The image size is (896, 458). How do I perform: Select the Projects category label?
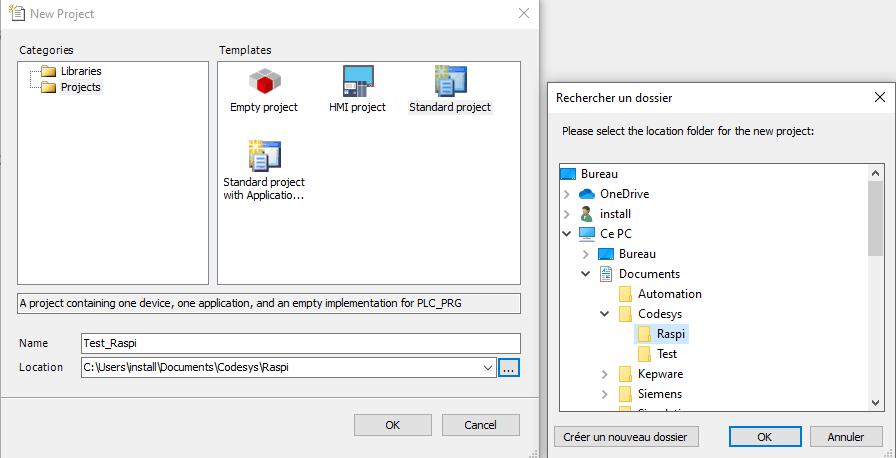pyautogui.click(x=81, y=87)
